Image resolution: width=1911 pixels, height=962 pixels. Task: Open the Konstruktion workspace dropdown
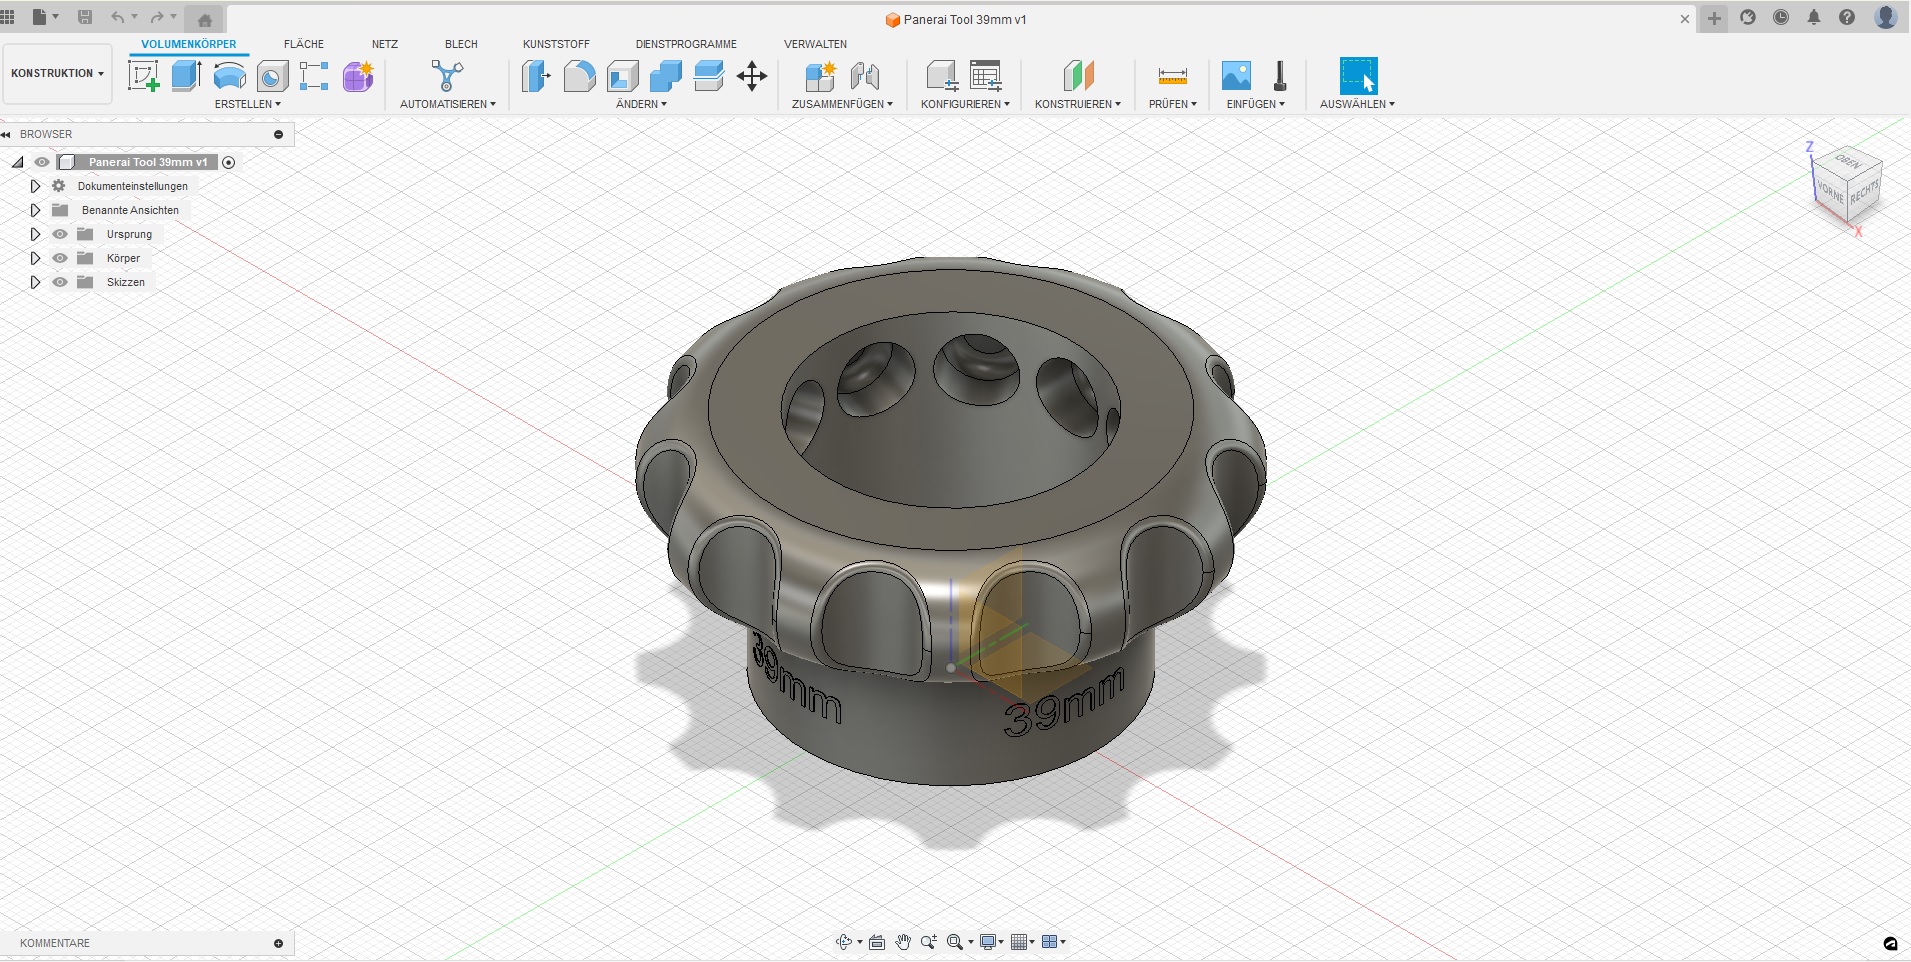click(57, 73)
